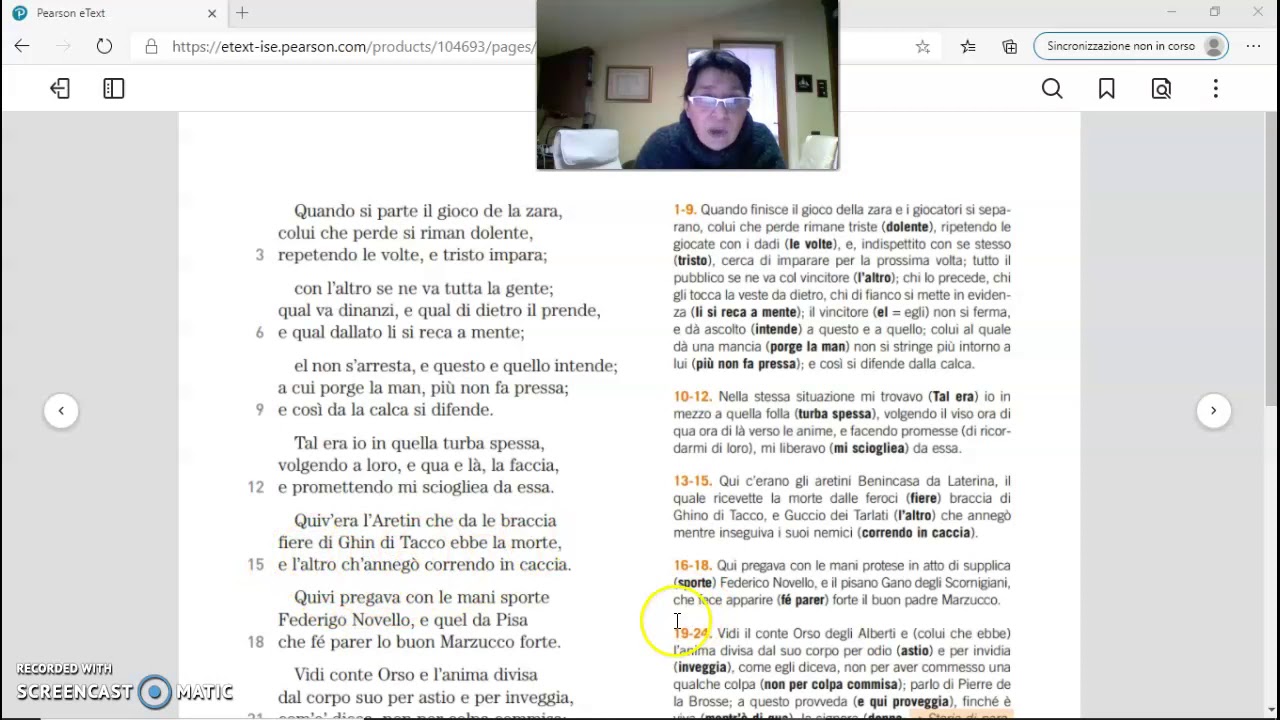Click verse "Quiv'era l'Aretin che da le braccia"
Screen dimensions: 1280x720
[425, 521]
